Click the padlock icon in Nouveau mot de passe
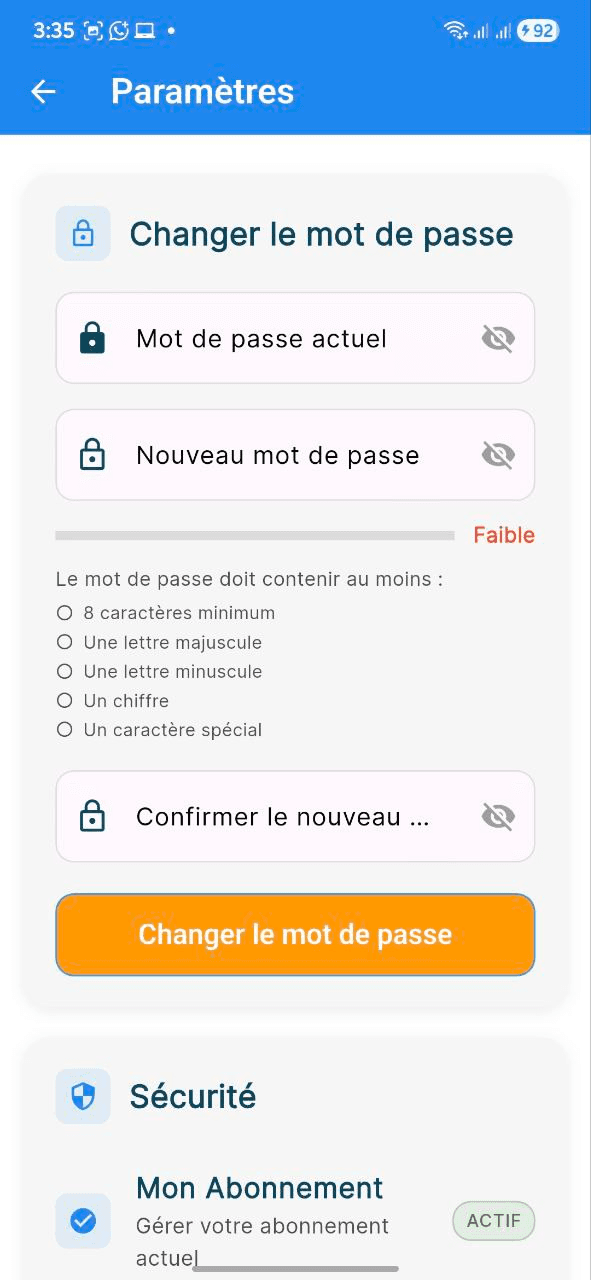The height and width of the screenshot is (1280, 591). (x=93, y=454)
